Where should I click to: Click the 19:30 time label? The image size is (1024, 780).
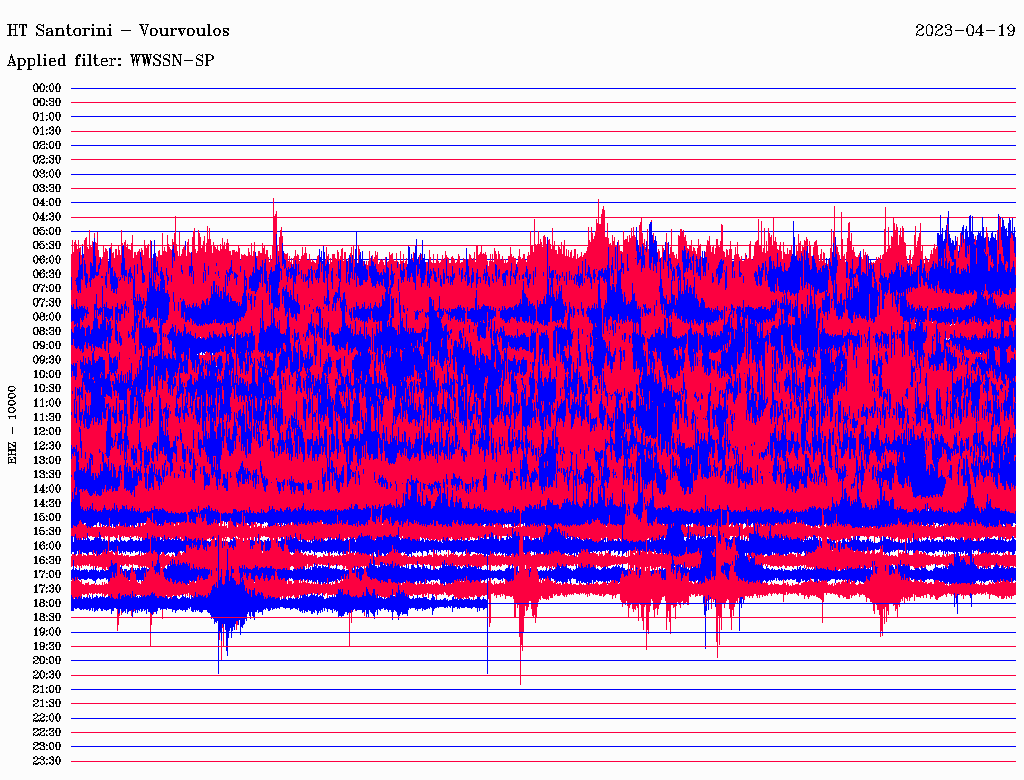[47, 646]
